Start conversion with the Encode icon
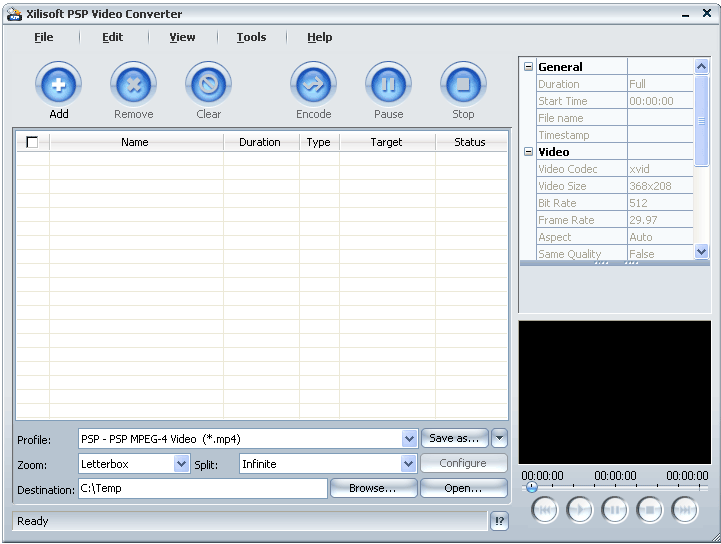 pos(314,85)
